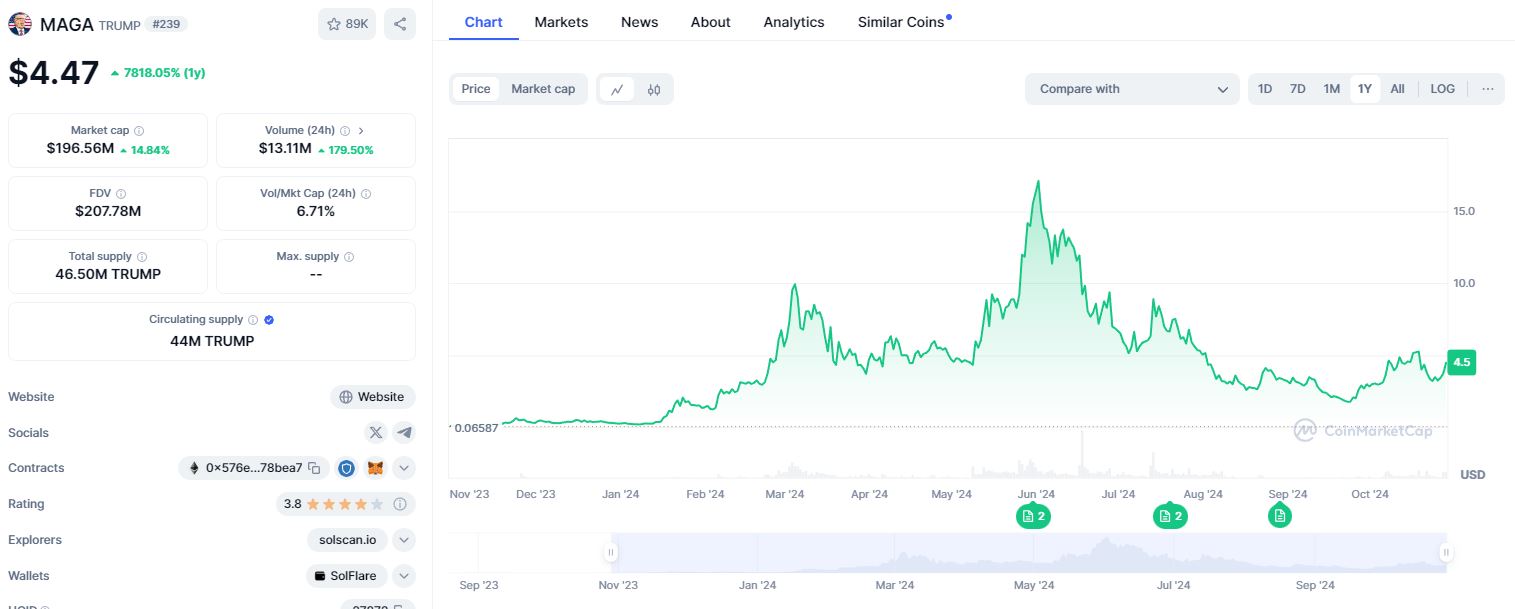Click the Max. supply info icon

349,257
